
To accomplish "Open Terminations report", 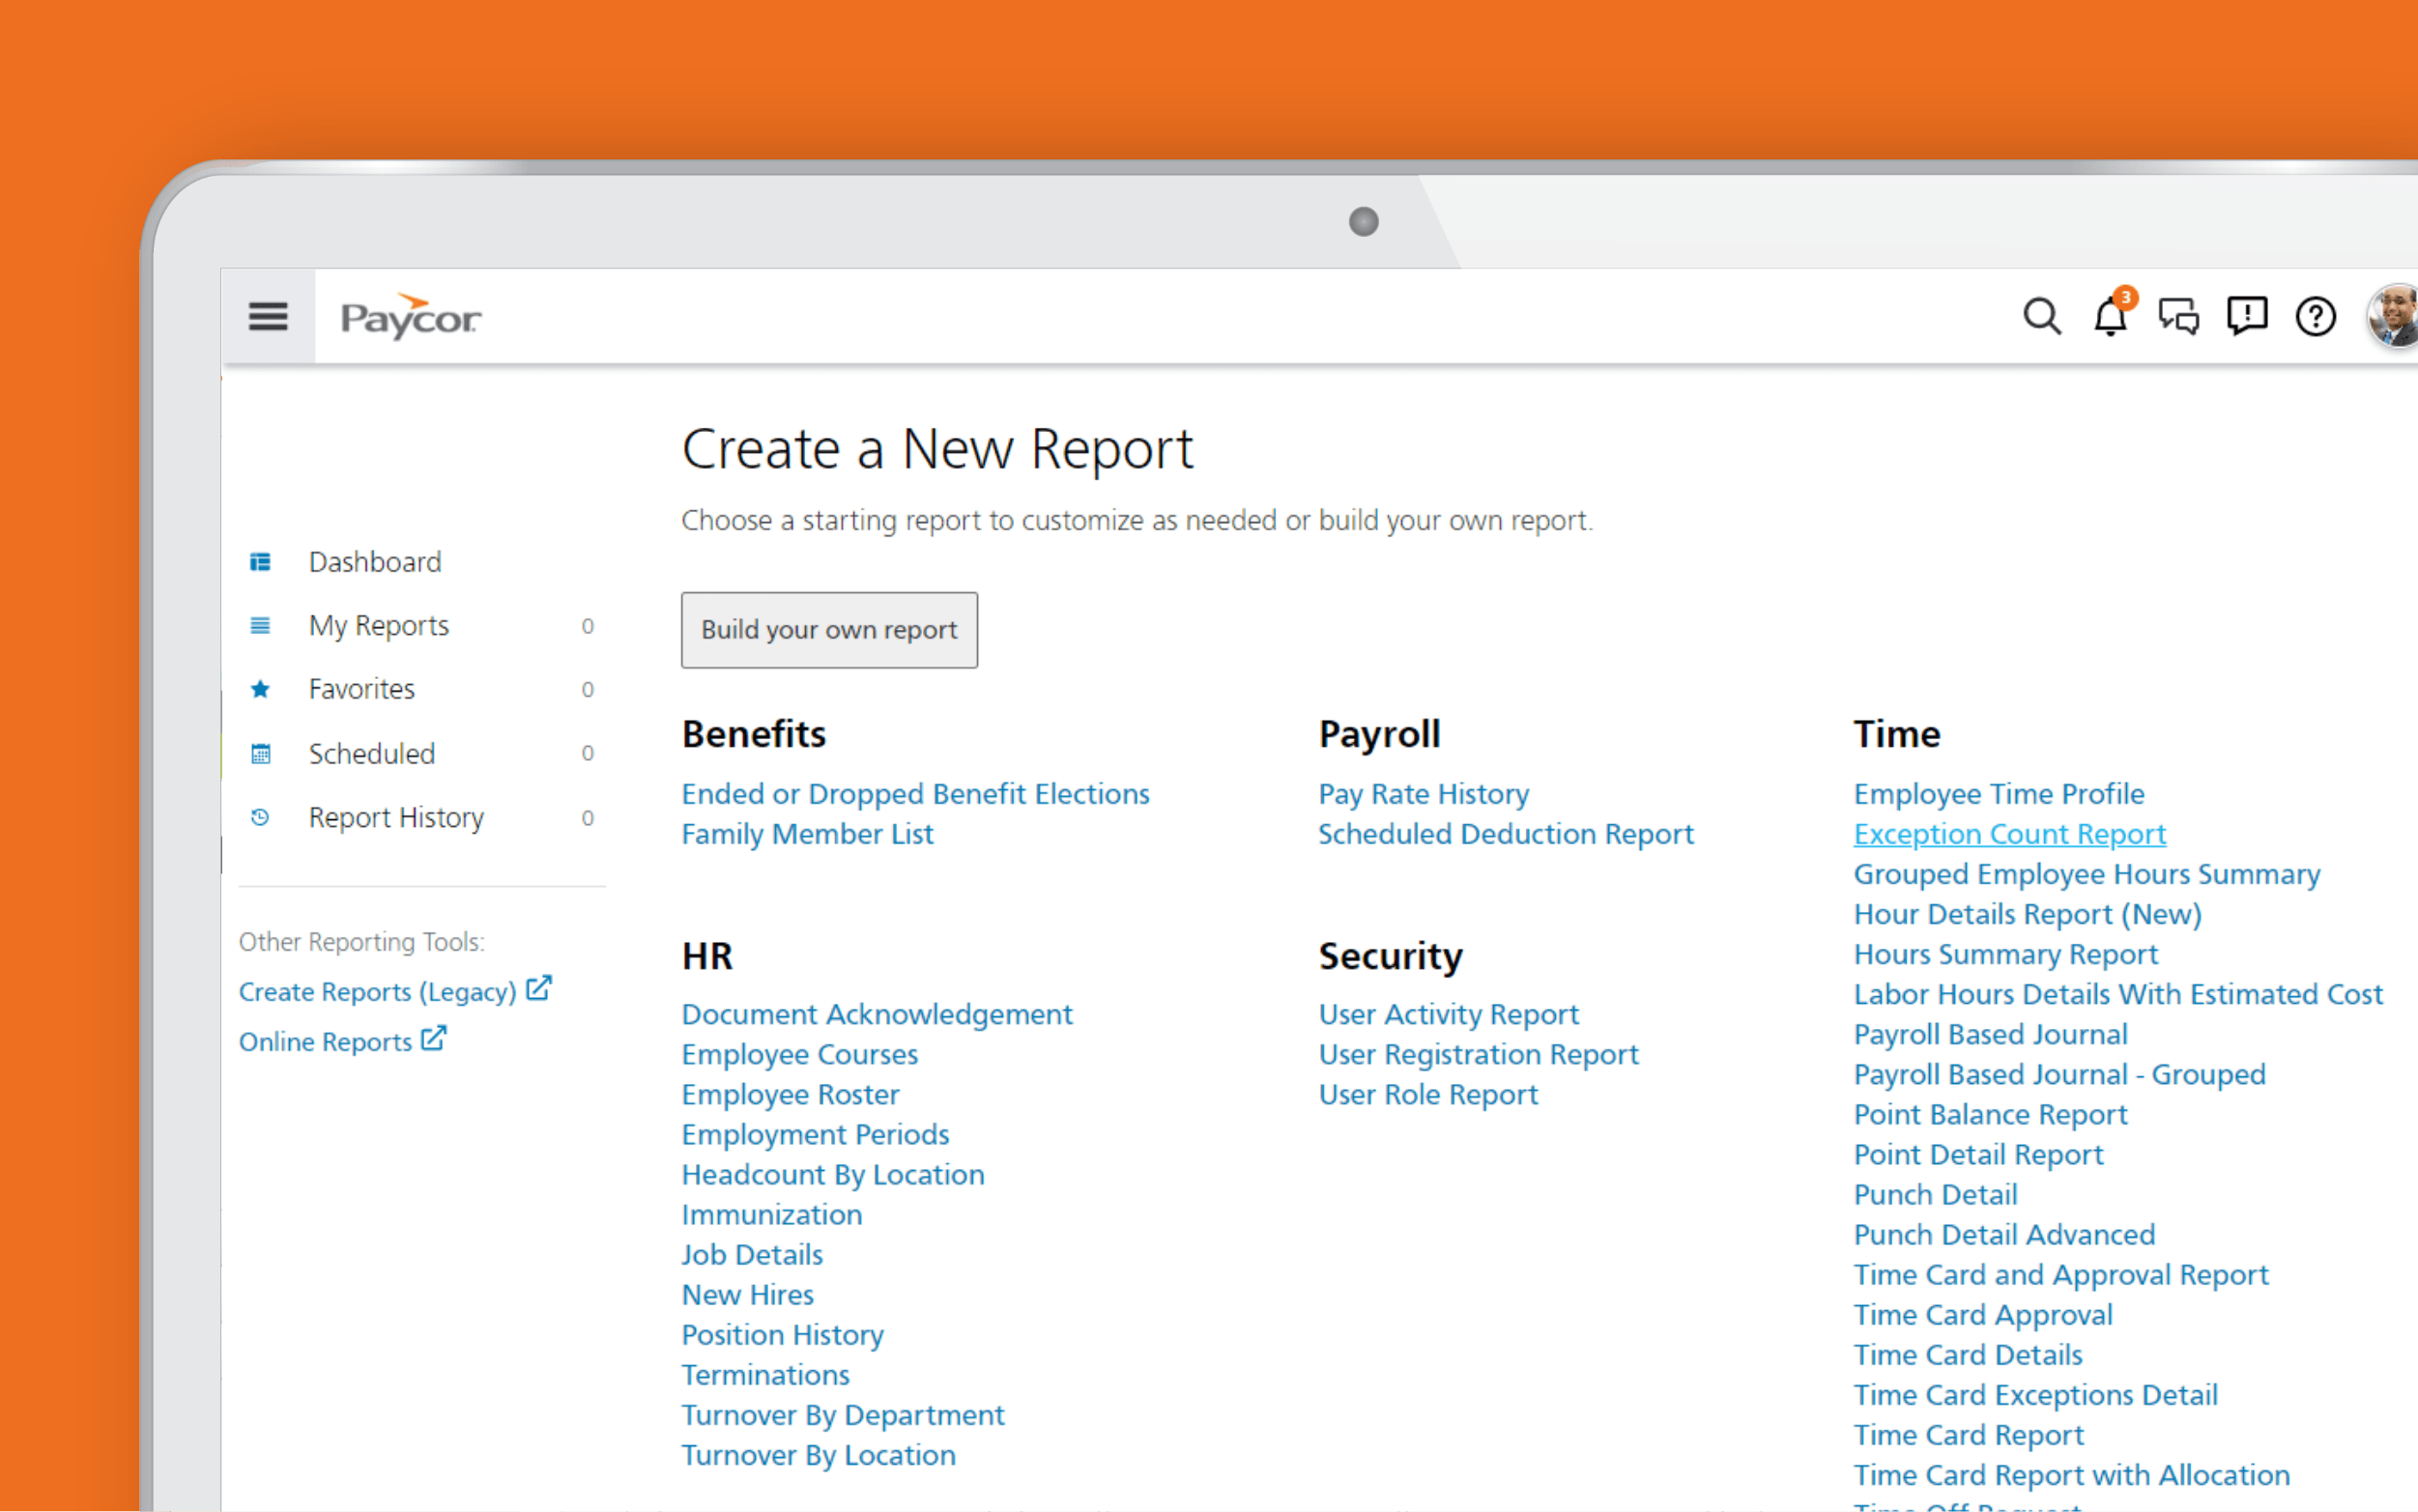I will [766, 1375].
